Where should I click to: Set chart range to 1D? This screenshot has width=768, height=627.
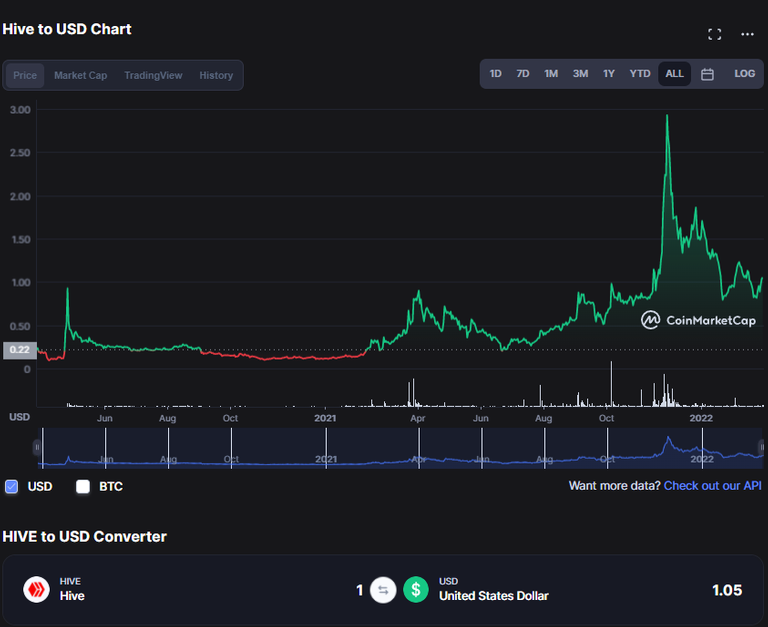(x=496, y=73)
